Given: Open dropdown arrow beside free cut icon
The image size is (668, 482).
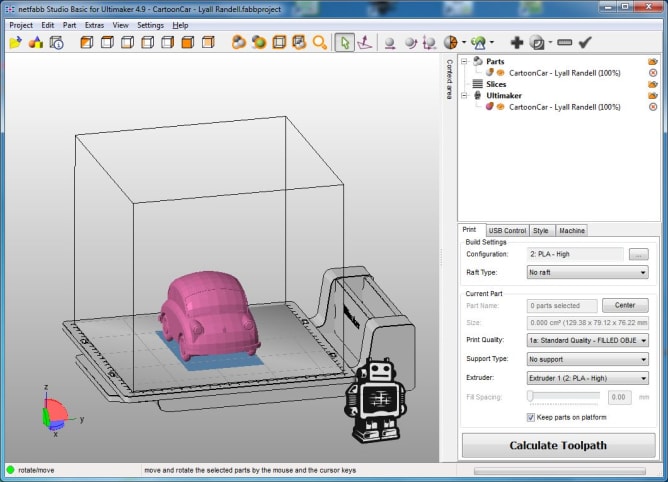Looking at the screenshot, I should click(x=464, y=42).
